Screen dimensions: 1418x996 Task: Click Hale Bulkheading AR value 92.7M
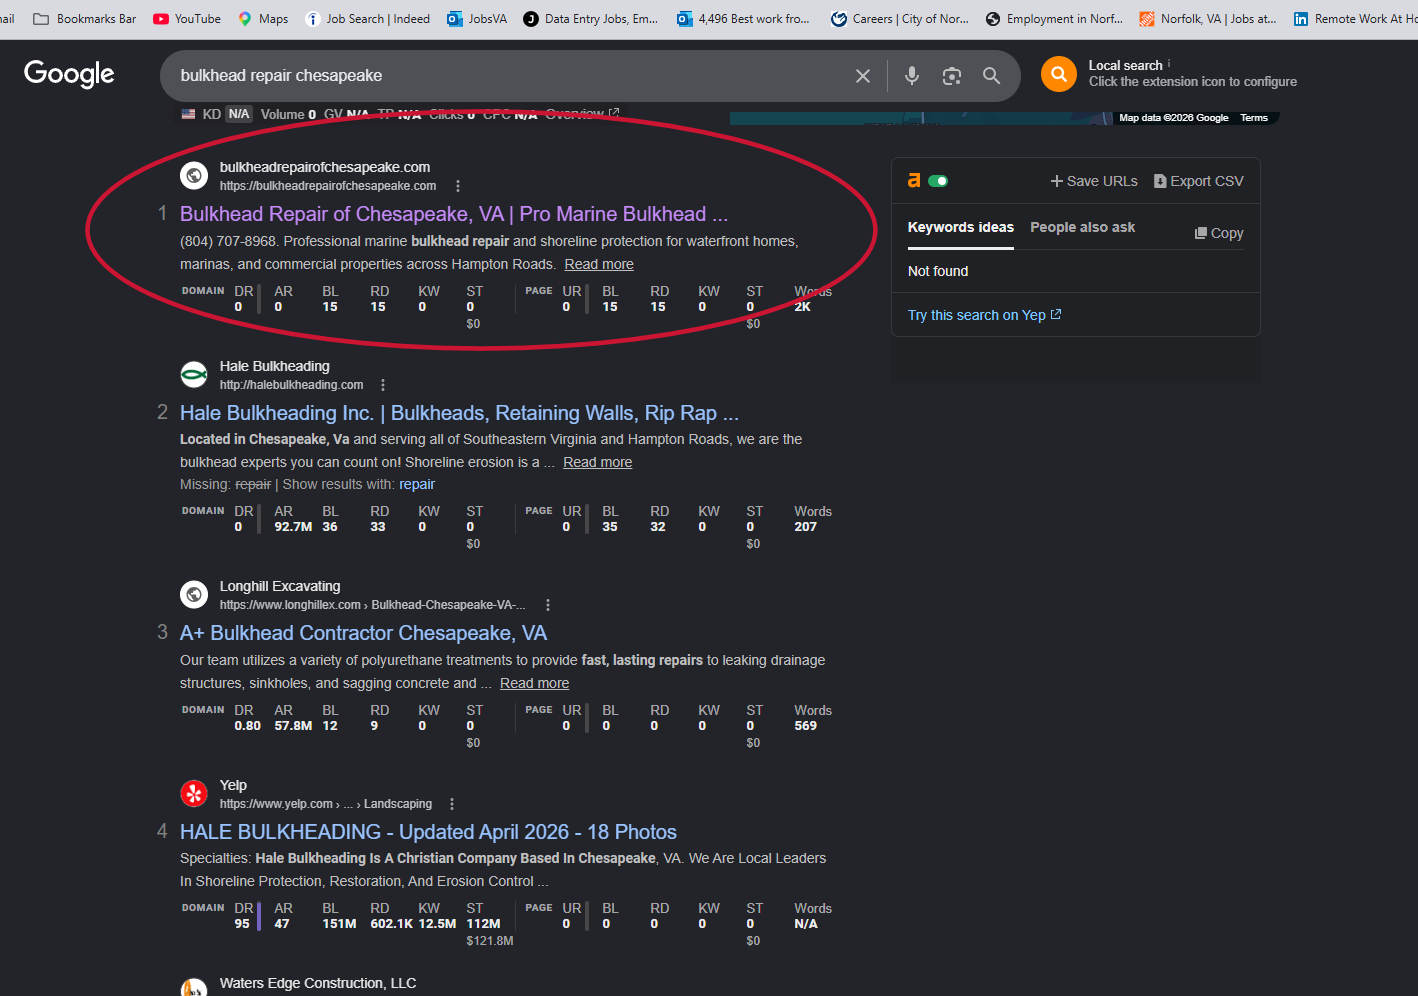pyautogui.click(x=293, y=527)
